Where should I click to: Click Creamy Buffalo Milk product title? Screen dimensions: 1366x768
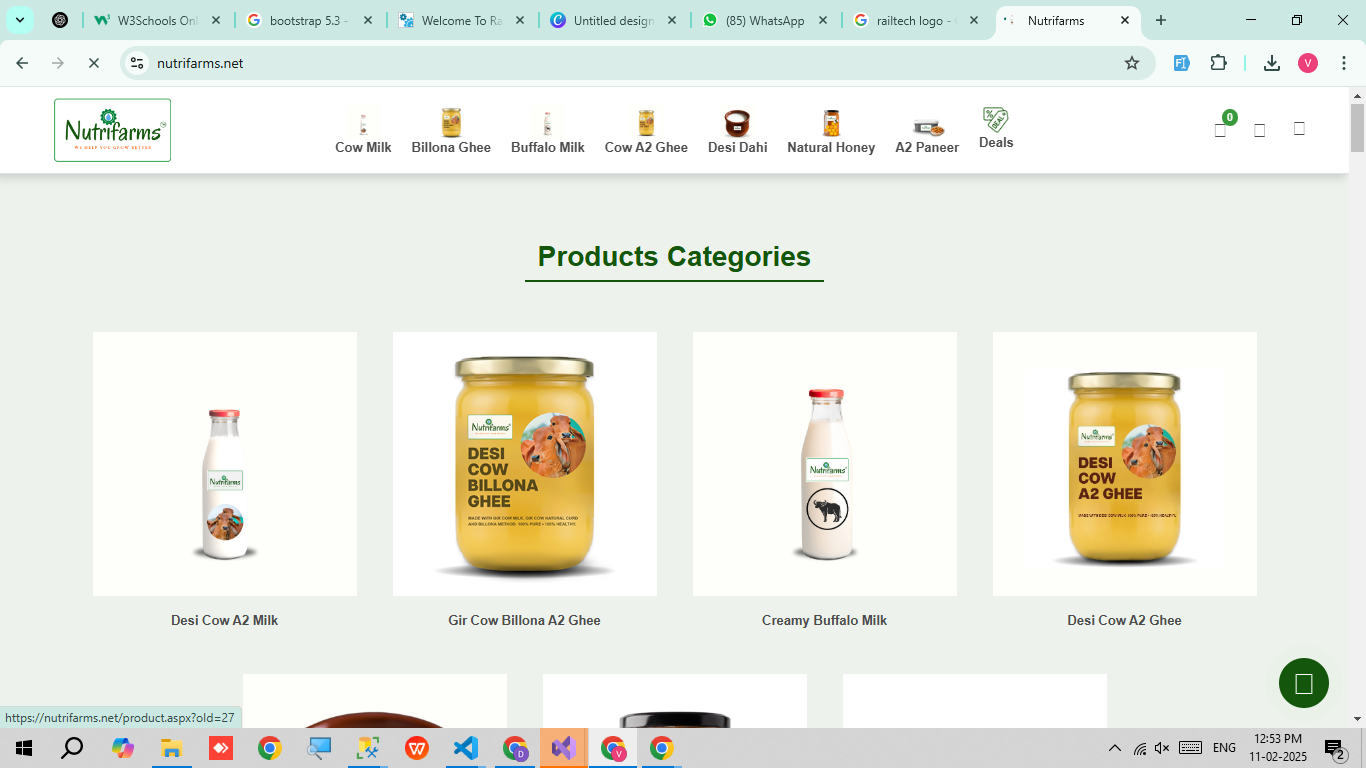click(824, 620)
